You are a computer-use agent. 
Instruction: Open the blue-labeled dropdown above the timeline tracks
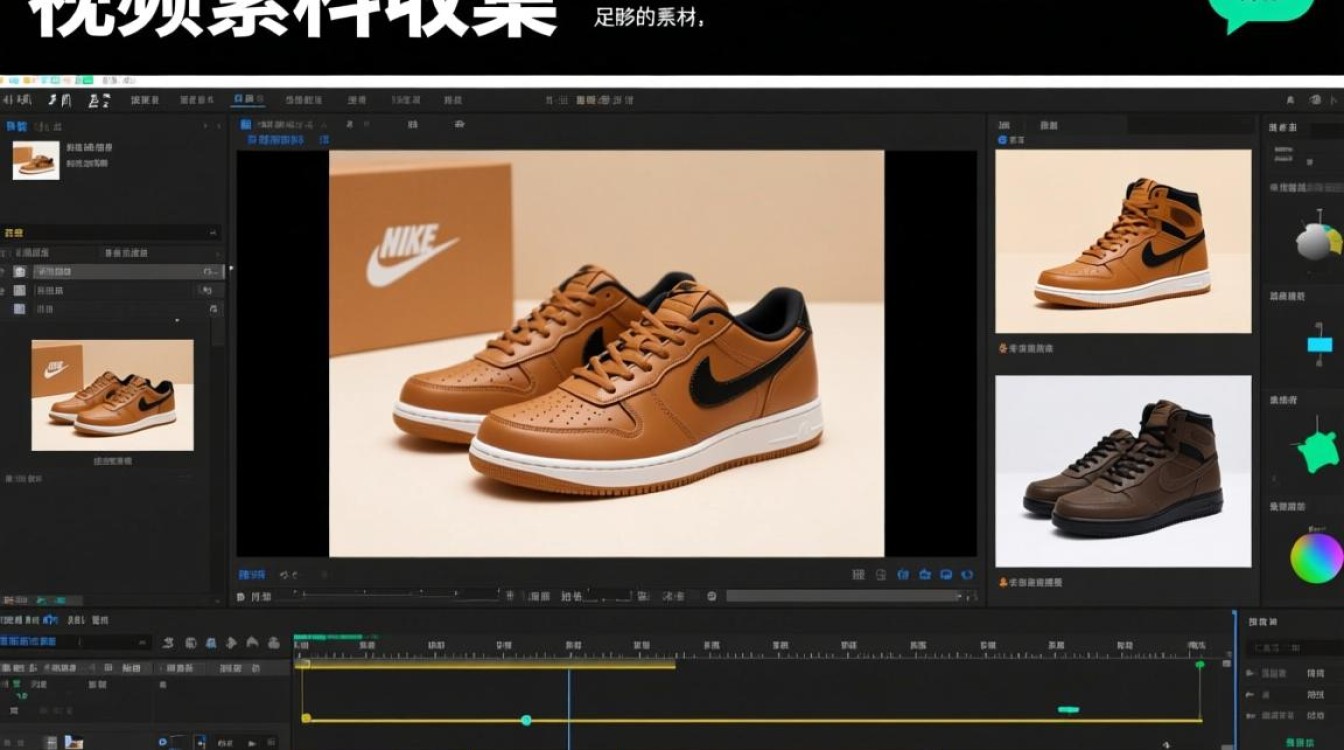(x=75, y=641)
